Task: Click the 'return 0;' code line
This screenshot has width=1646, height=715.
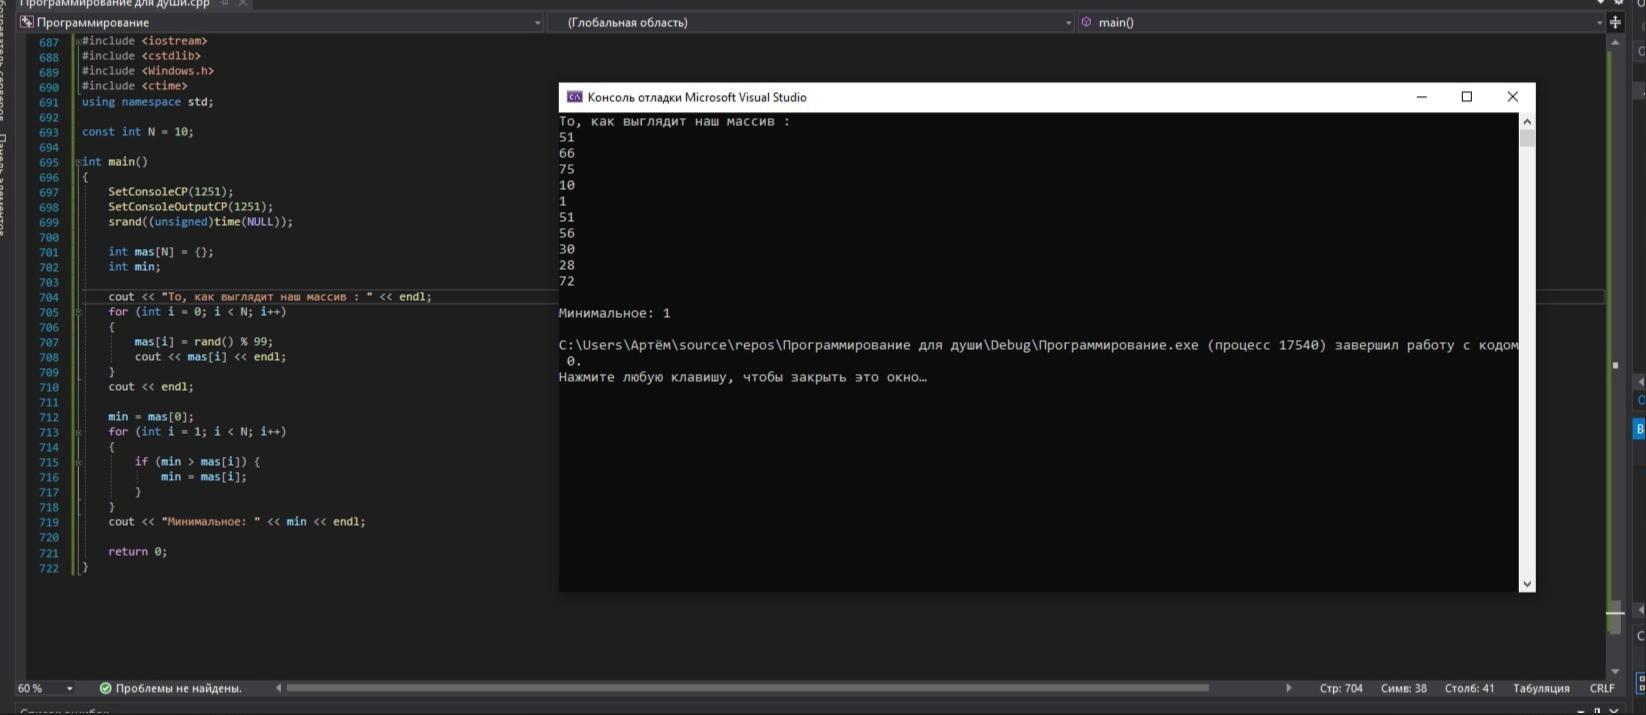Action: [x=138, y=552]
